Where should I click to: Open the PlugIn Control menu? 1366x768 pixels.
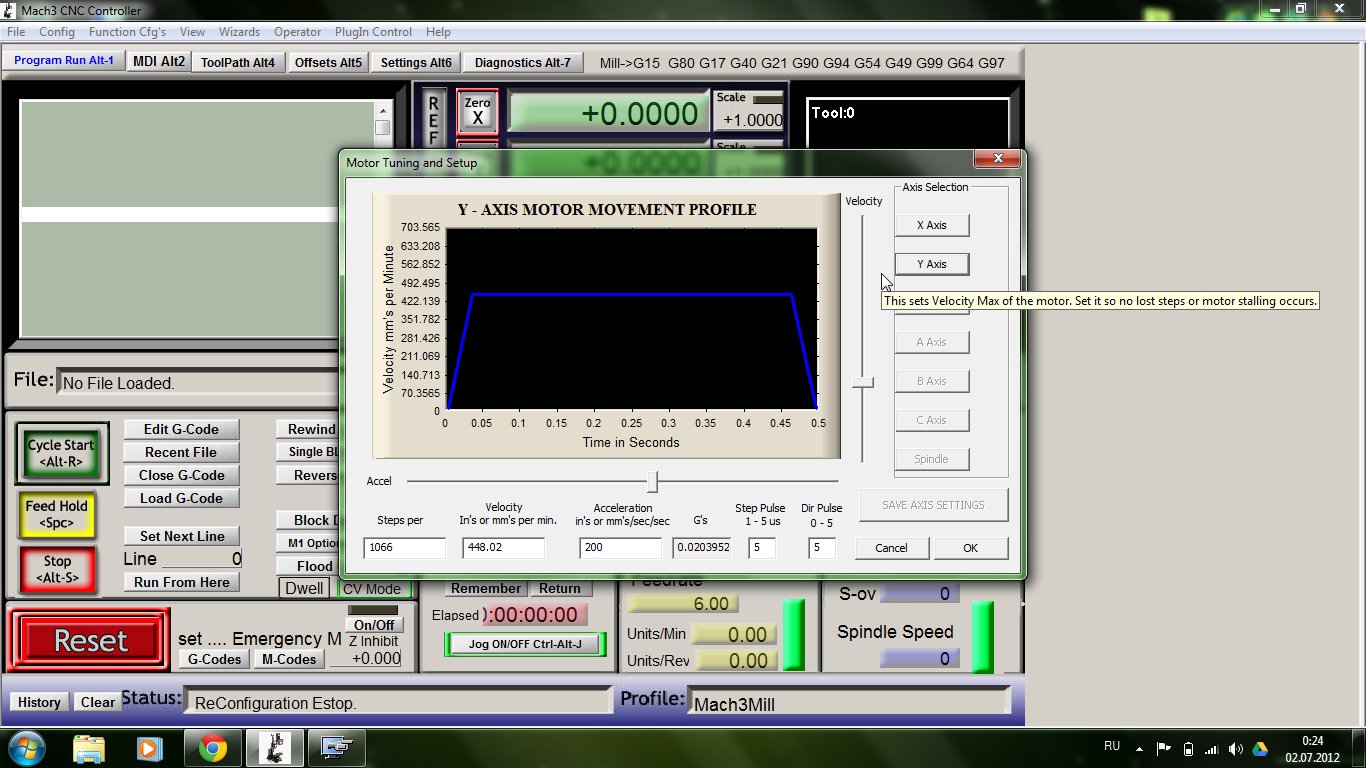(373, 32)
